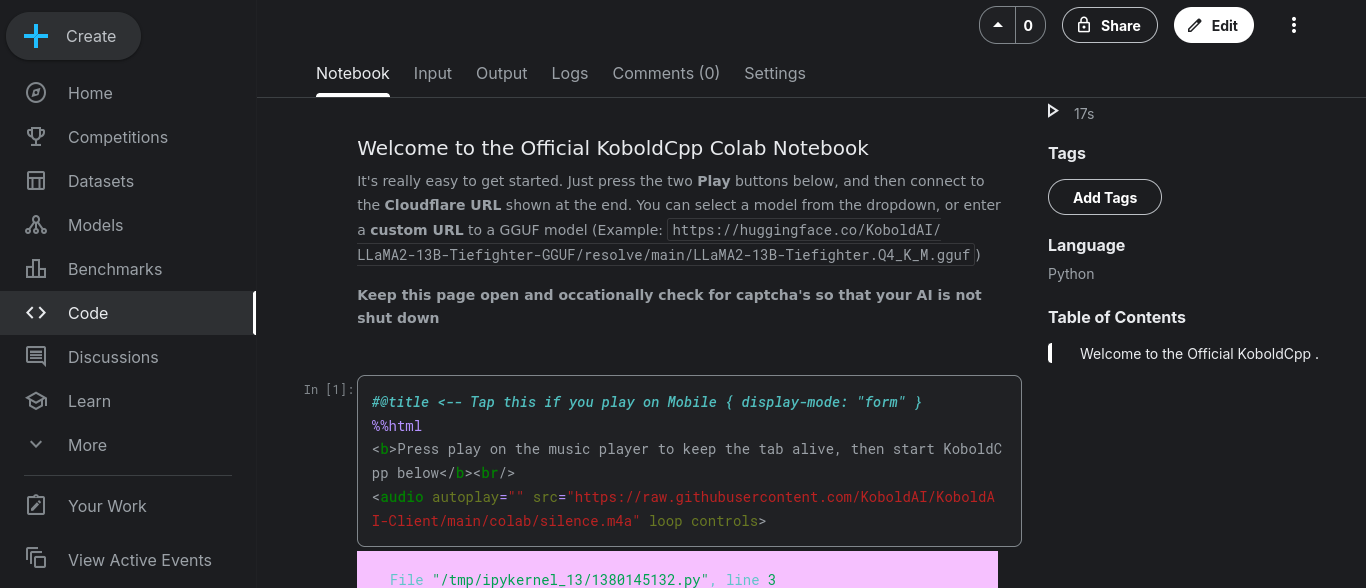Switch to the Logs tab
Viewport: 1366px width, 588px height.
570,73
